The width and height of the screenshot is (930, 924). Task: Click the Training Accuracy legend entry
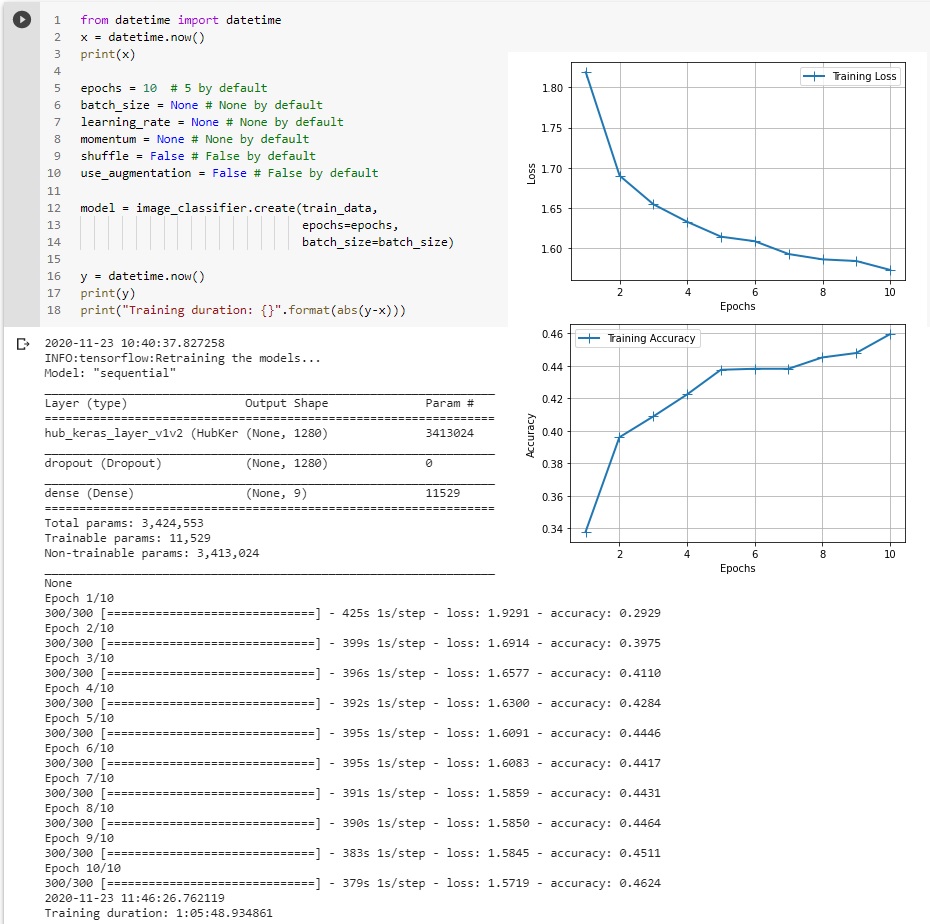[x=638, y=339]
